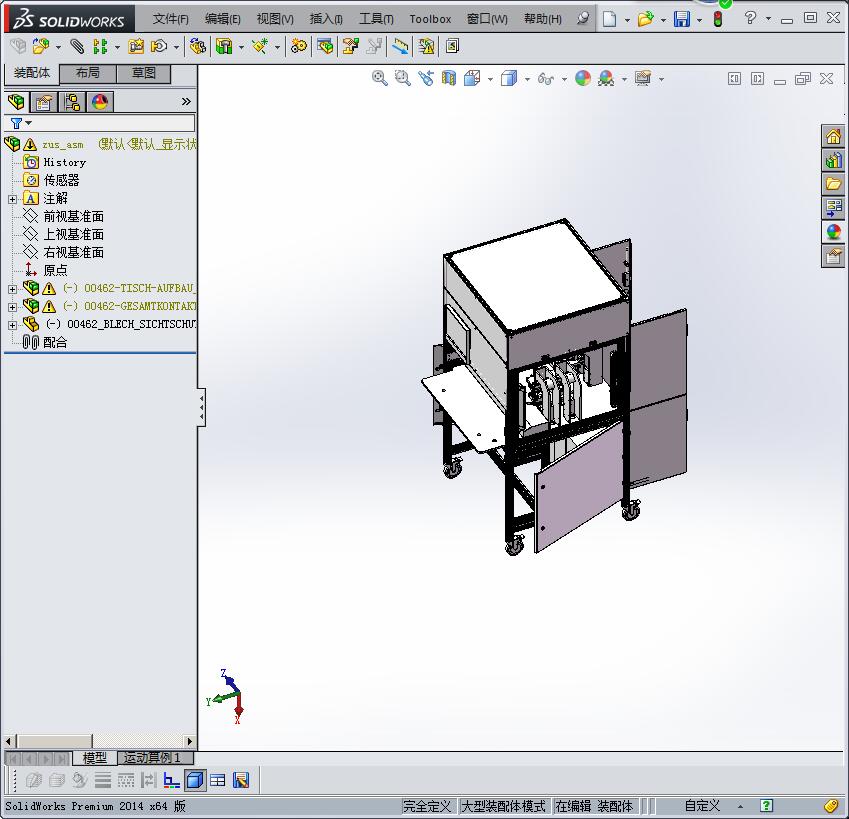Click the Zoom to Fit magnifier icon
The height and width of the screenshot is (819, 849).
[380, 78]
